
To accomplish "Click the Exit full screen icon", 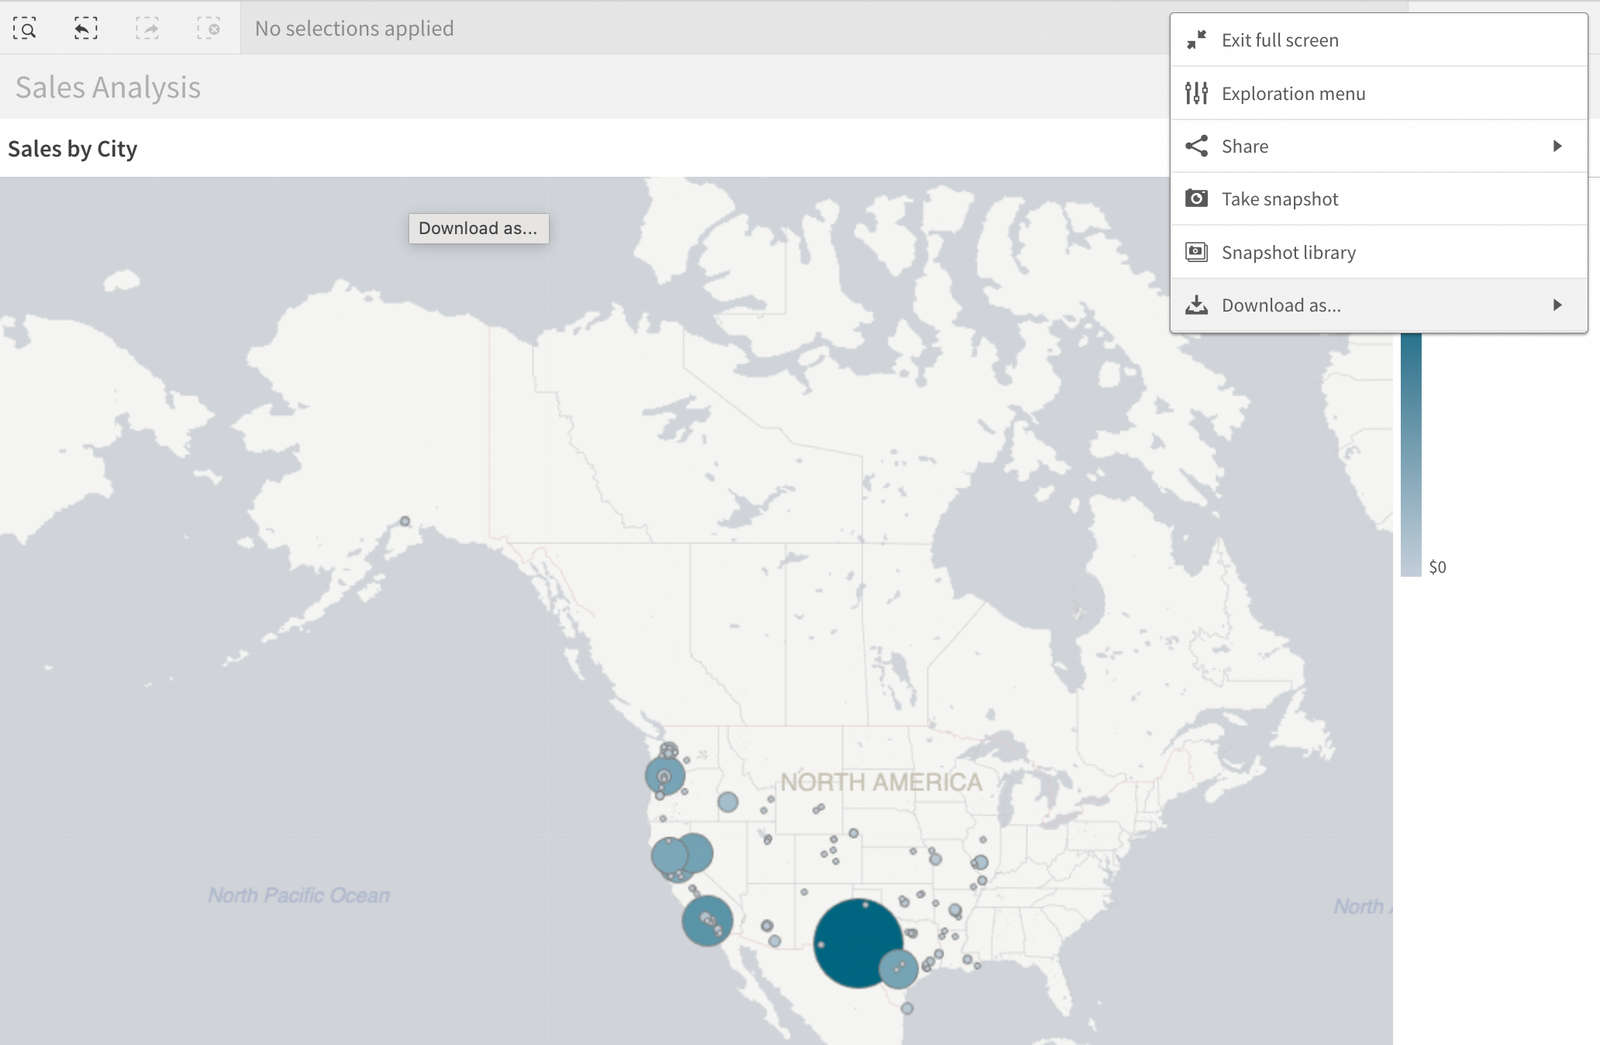I will (x=1196, y=40).
